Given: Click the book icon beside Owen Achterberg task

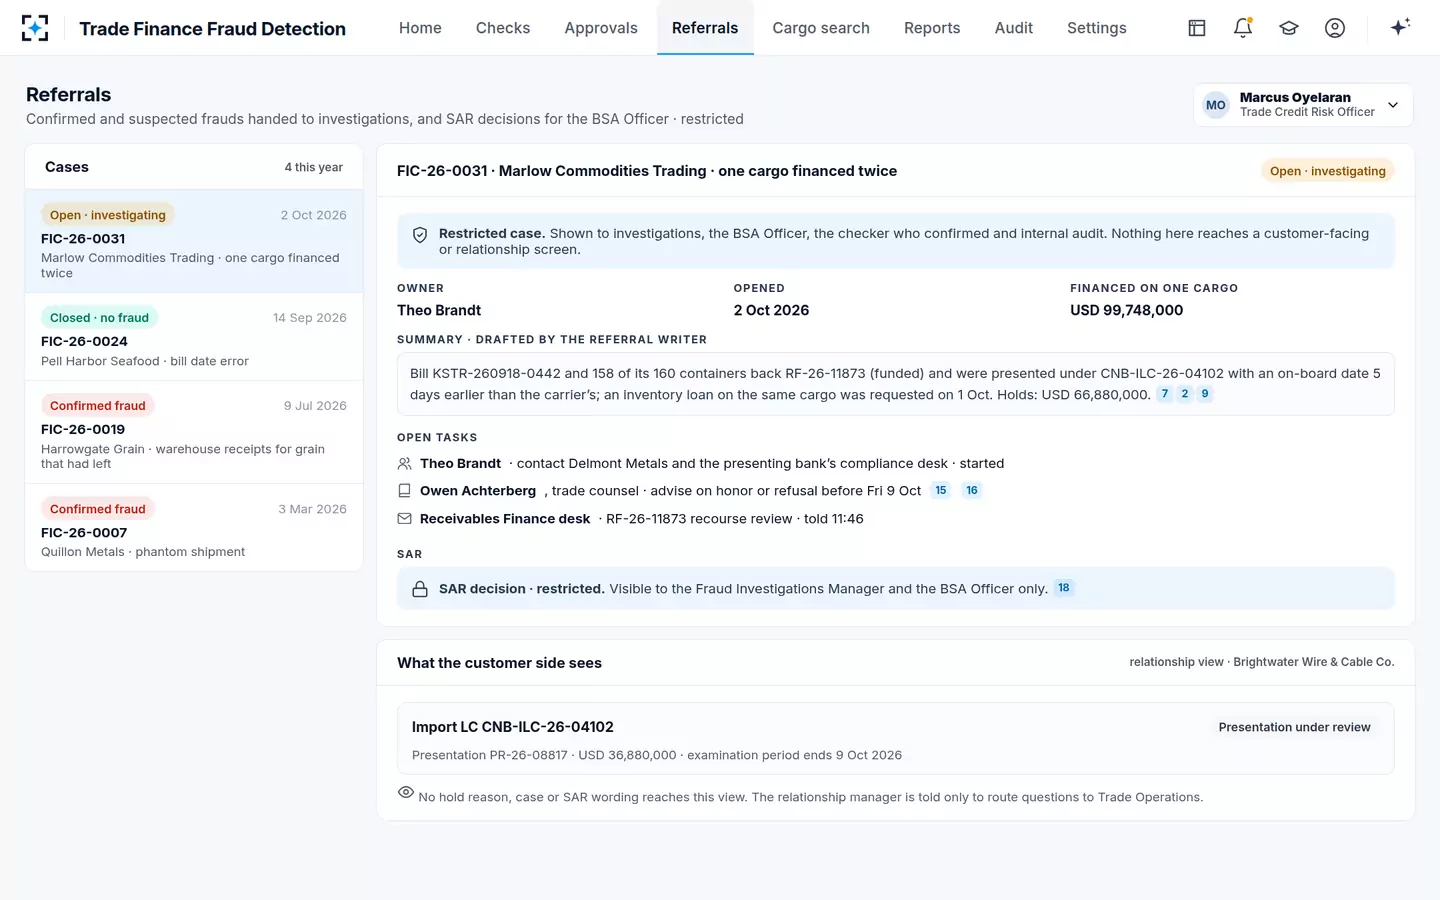Looking at the screenshot, I should click(x=404, y=491).
